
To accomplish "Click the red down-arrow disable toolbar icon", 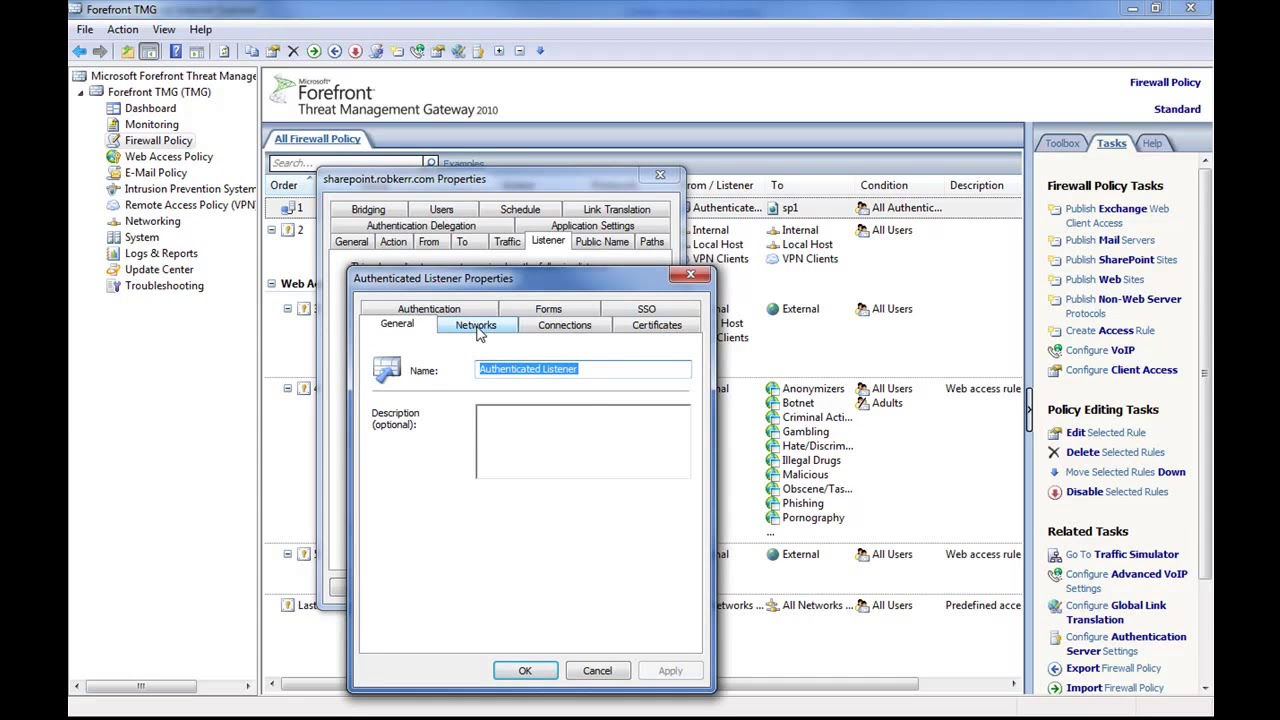I will [355, 51].
